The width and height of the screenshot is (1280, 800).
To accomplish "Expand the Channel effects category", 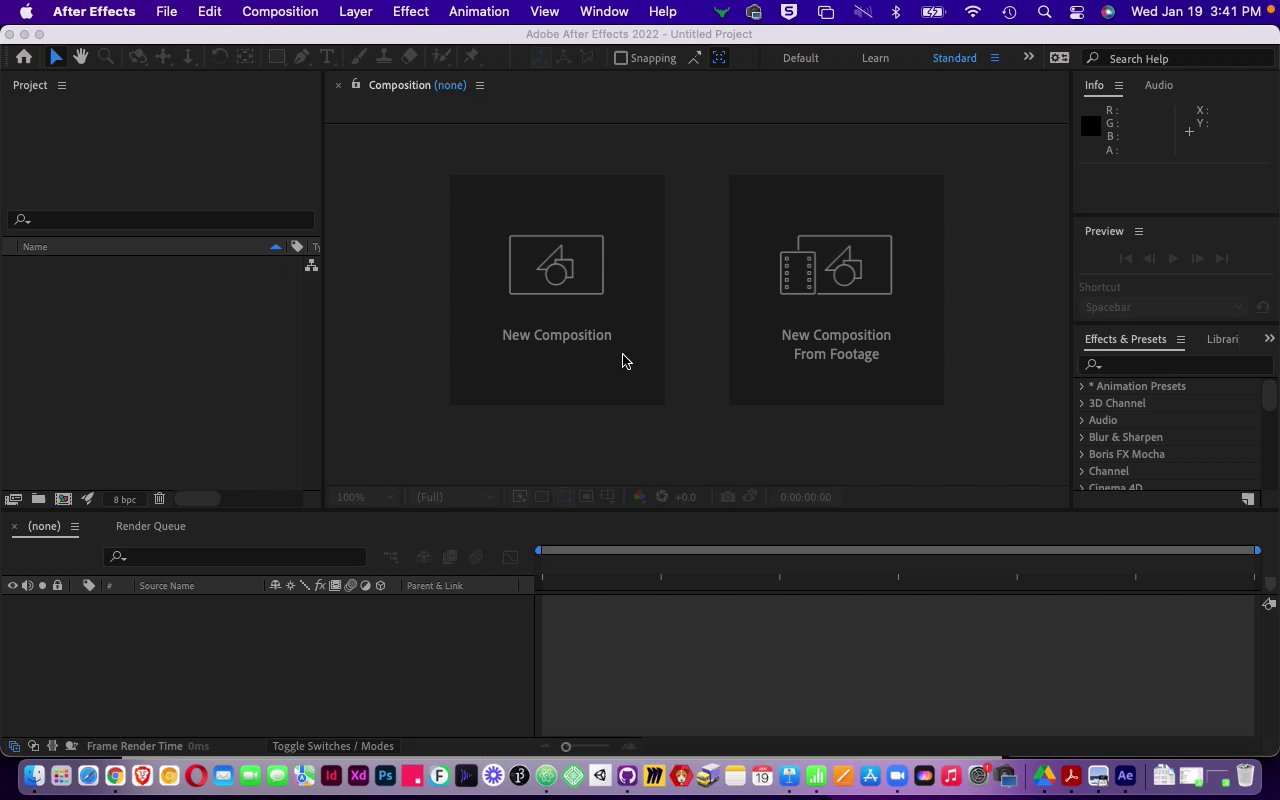I will coord(1081,471).
